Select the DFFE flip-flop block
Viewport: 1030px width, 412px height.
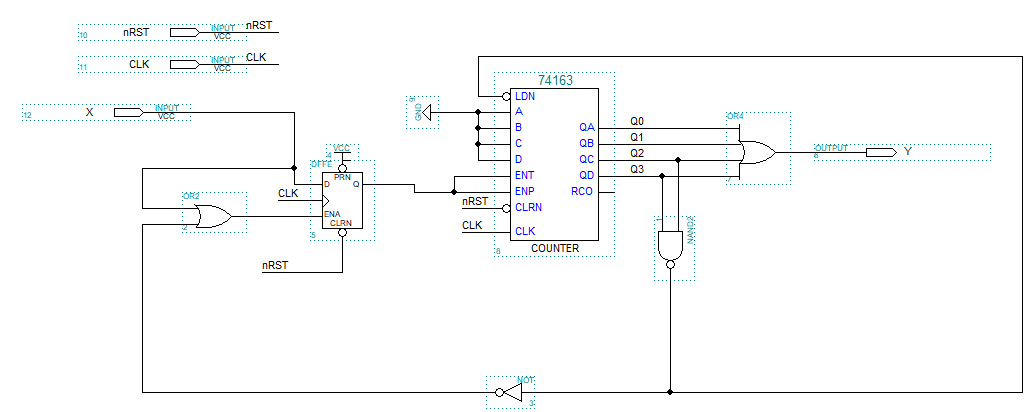click(x=342, y=200)
